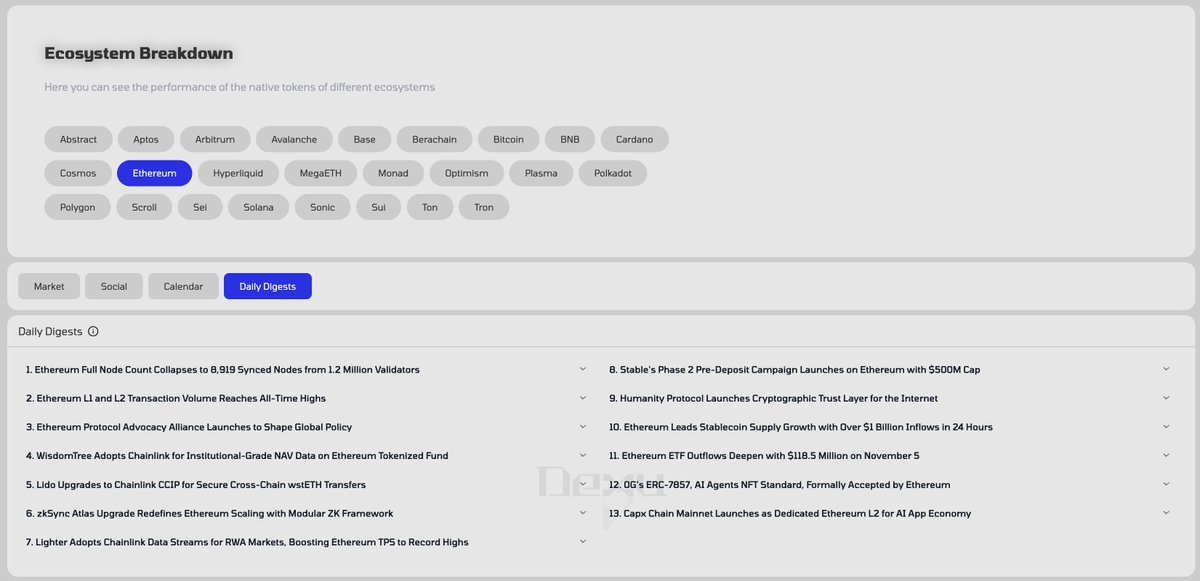Click the Daily Digests info icon
This screenshot has width=1200, height=581.
(x=93, y=331)
